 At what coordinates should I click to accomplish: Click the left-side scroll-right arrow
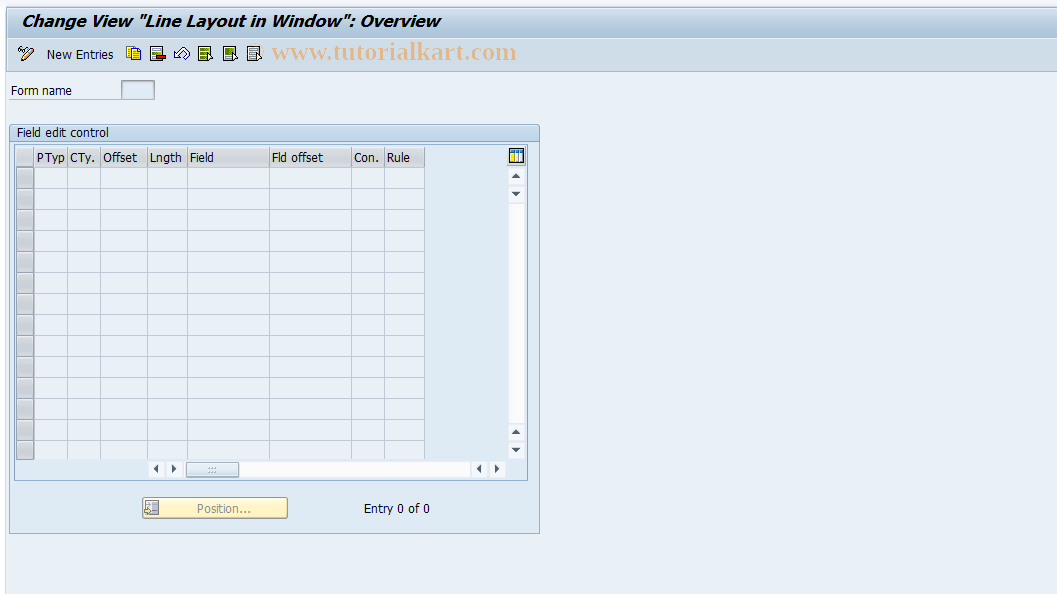coord(174,469)
